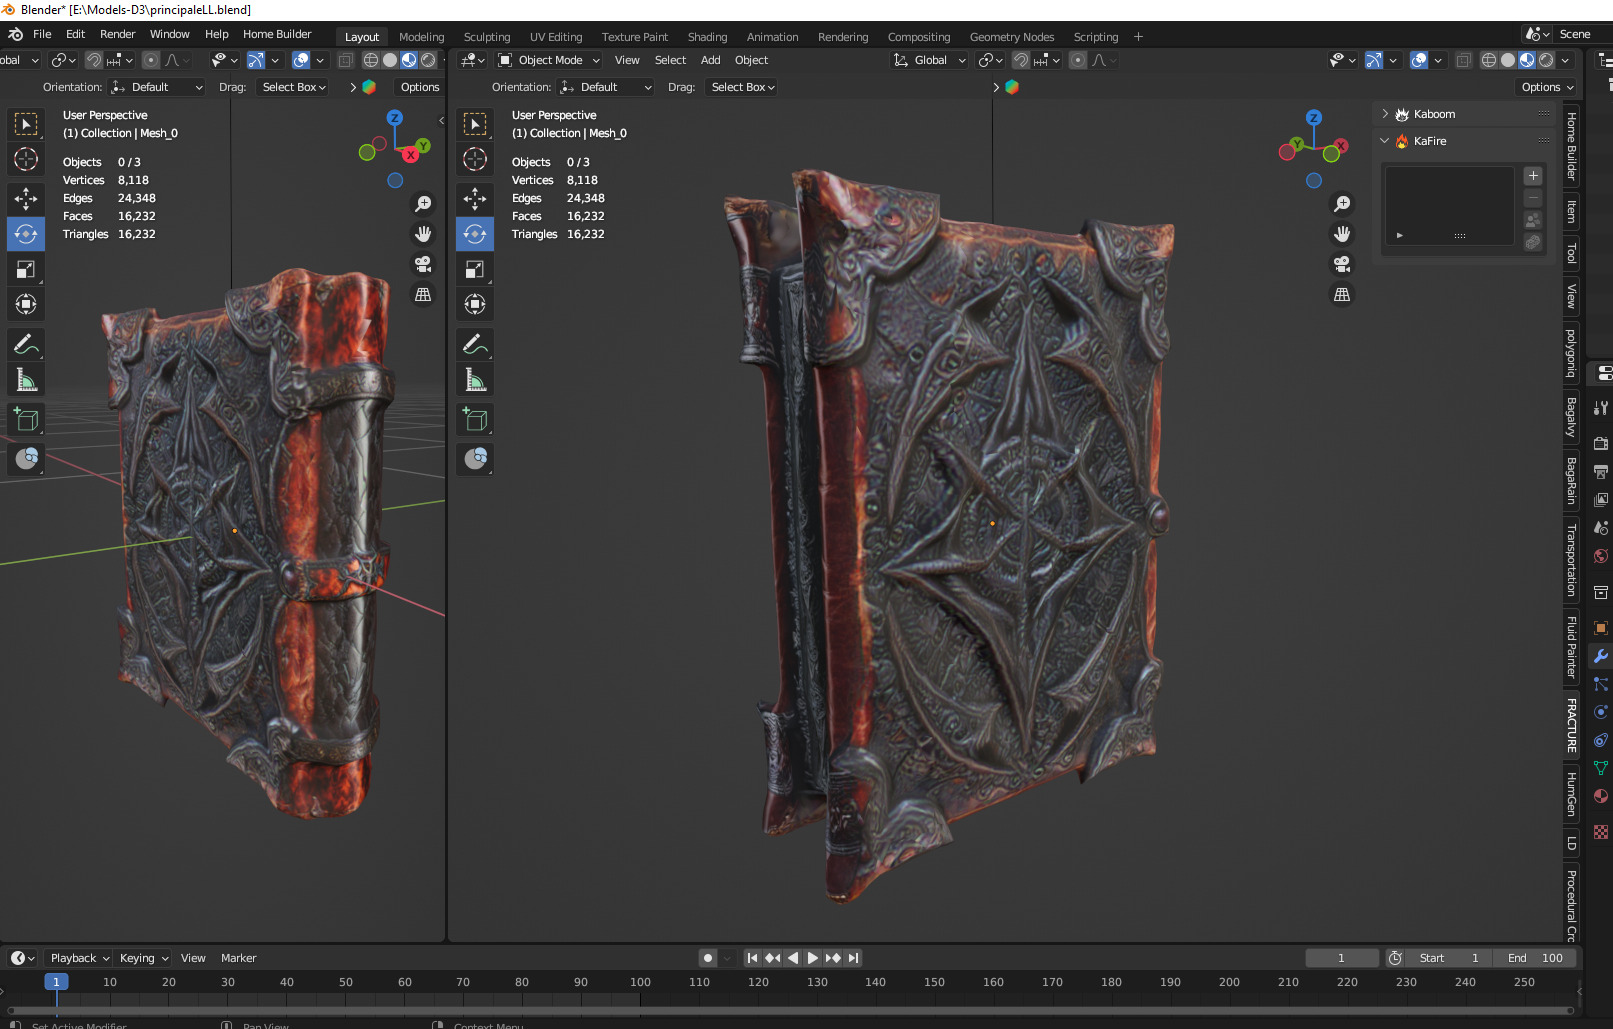Toggle snapping magnet in right viewport header
The image size is (1613, 1029).
point(1020,60)
